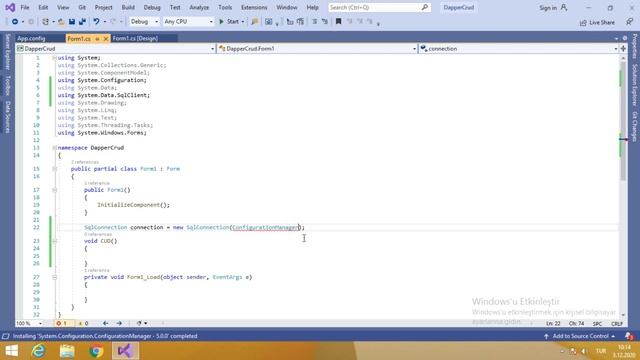Screen dimensions: 640x360
Task: Open the File menu
Action: point(25,7)
